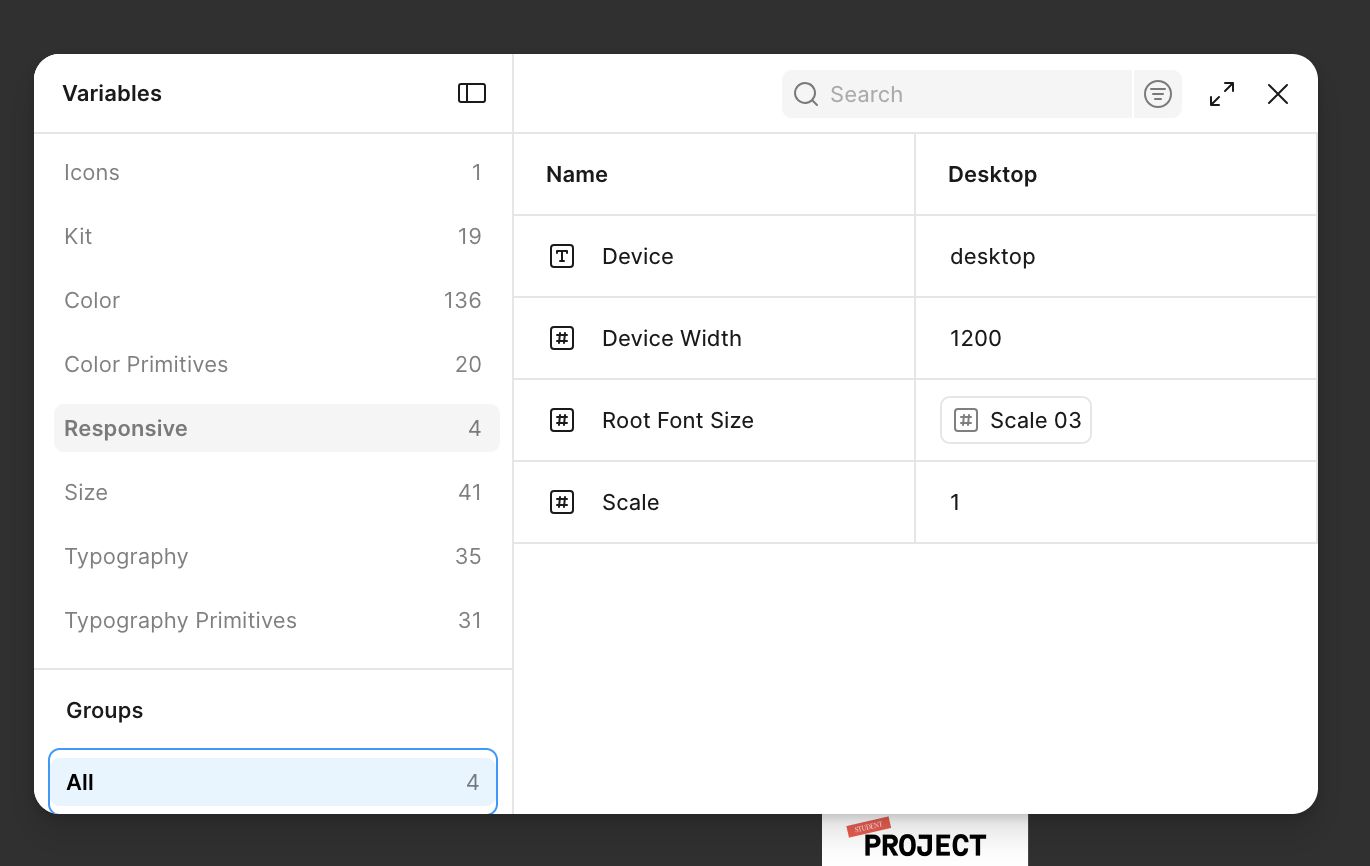The image size is (1370, 866).
Task: Select the Root Font Size variable name
Action: click(x=678, y=420)
